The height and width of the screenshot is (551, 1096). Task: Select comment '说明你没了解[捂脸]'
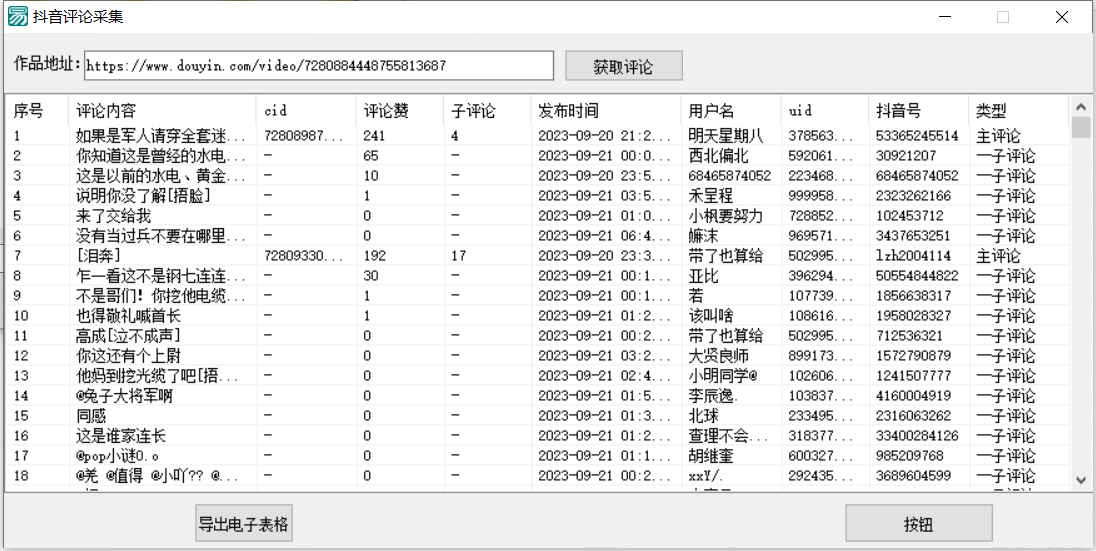pos(143,196)
